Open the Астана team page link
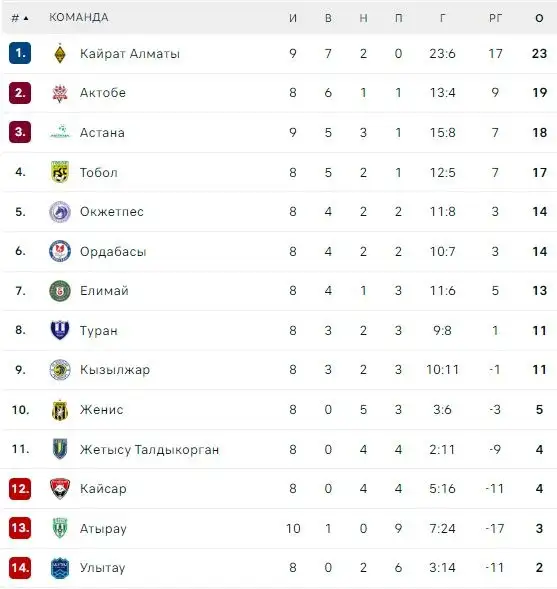This screenshot has width=557, height=589. coord(102,133)
